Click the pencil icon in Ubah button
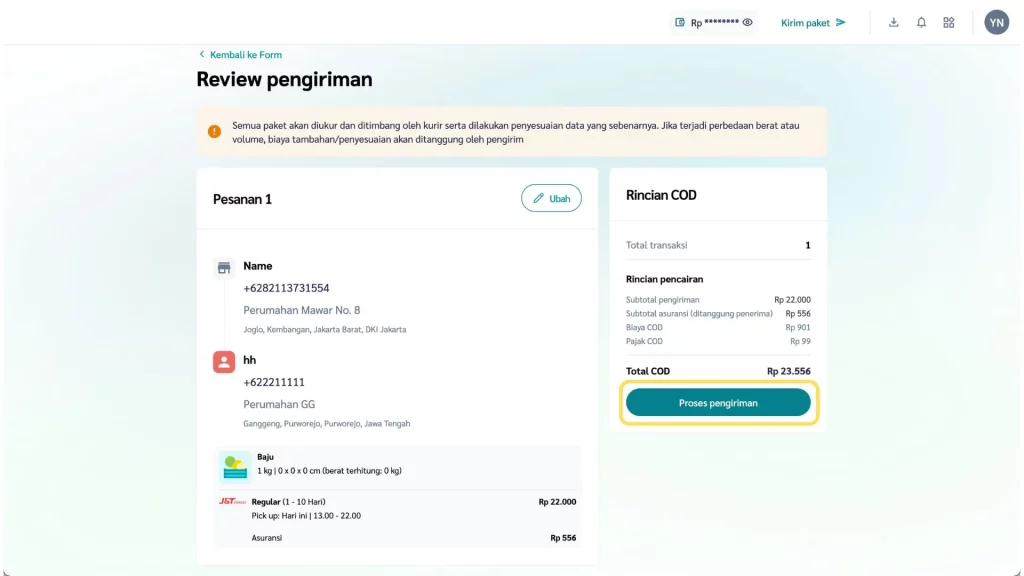Image resolution: width=1024 pixels, height=576 pixels. pos(538,198)
